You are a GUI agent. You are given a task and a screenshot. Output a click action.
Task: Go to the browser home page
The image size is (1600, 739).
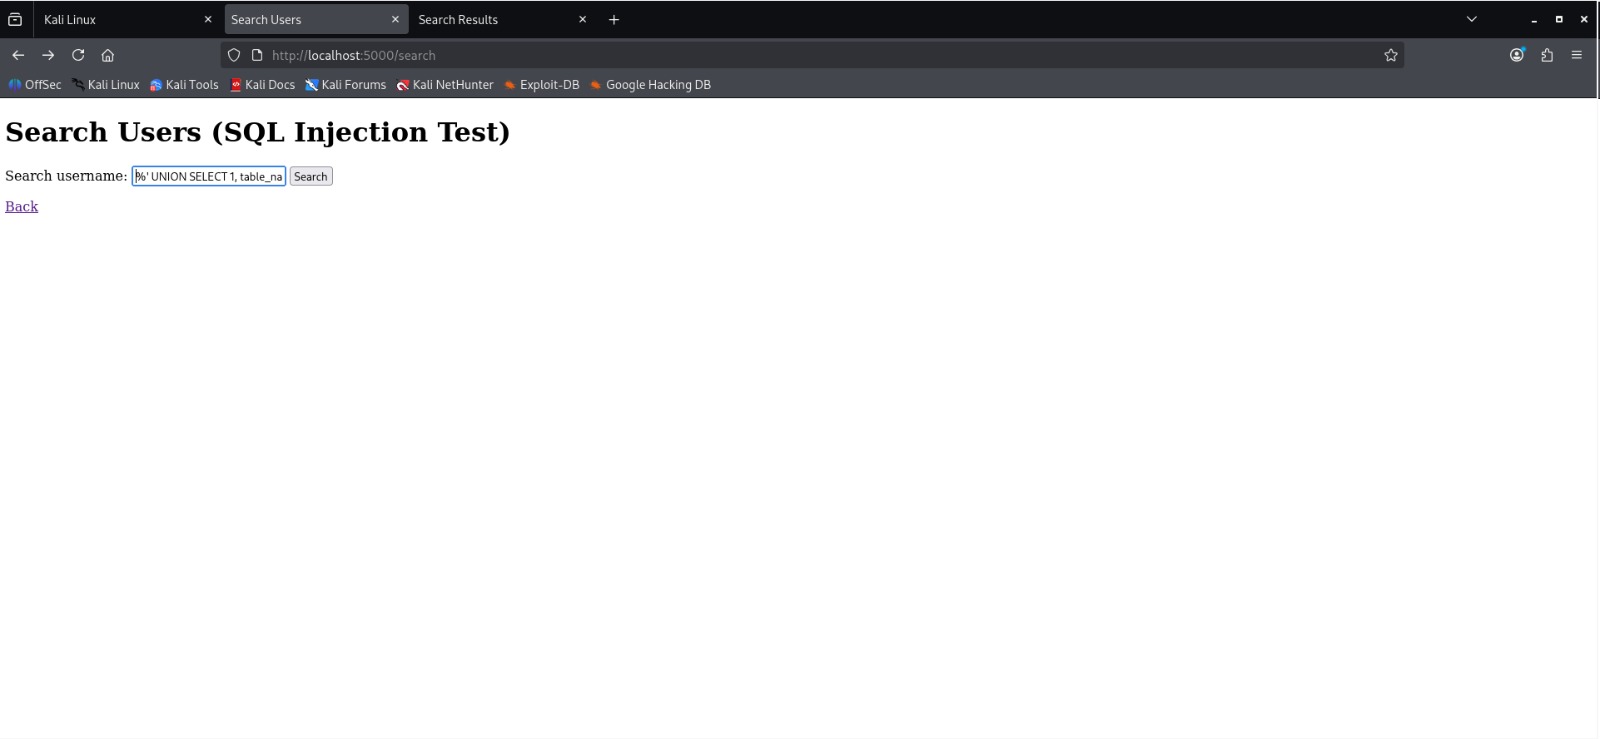[x=108, y=55]
